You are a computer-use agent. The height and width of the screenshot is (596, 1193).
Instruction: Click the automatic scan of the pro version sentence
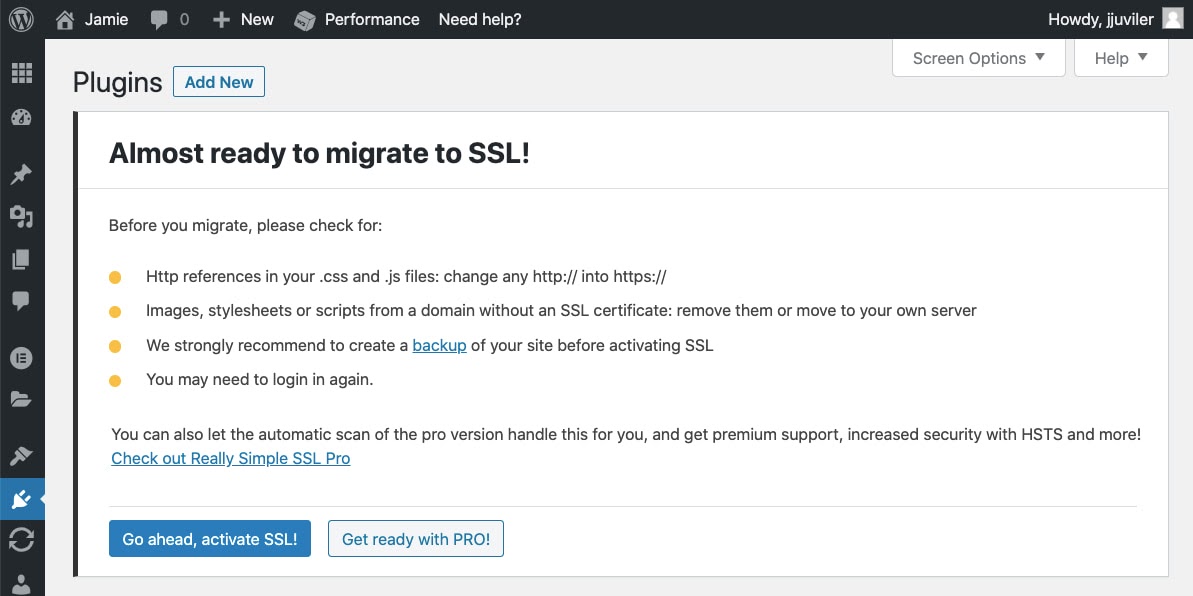point(626,435)
